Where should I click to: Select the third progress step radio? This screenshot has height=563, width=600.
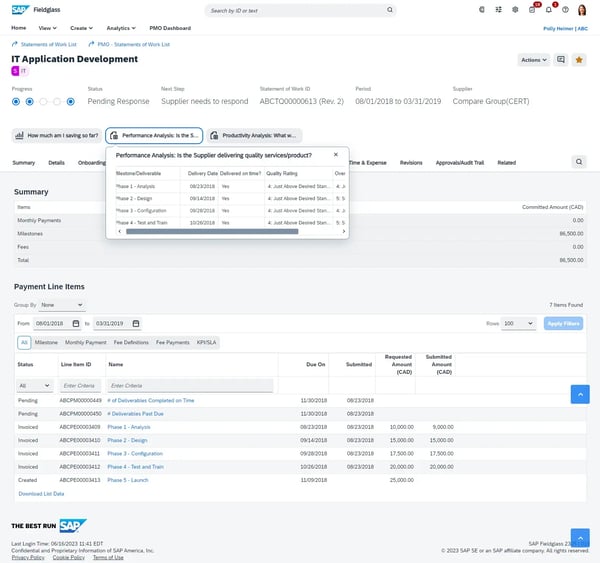[x=44, y=101]
